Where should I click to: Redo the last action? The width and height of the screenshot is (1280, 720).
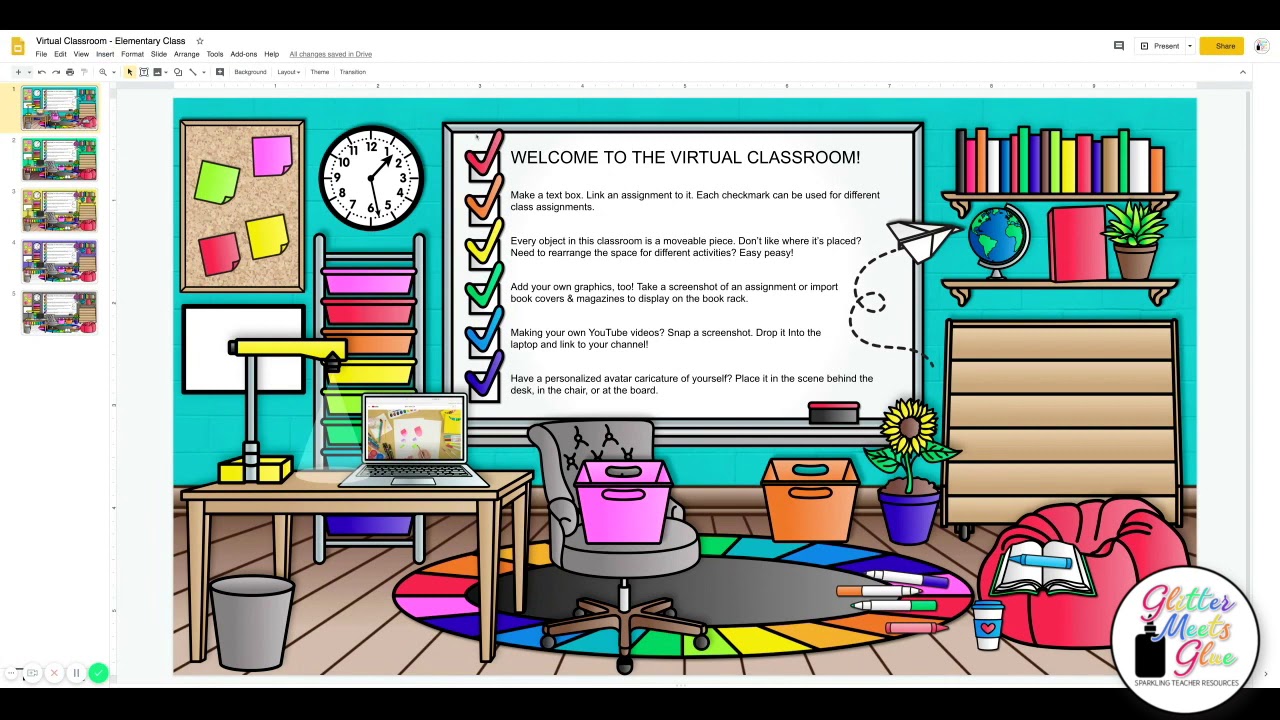56,72
